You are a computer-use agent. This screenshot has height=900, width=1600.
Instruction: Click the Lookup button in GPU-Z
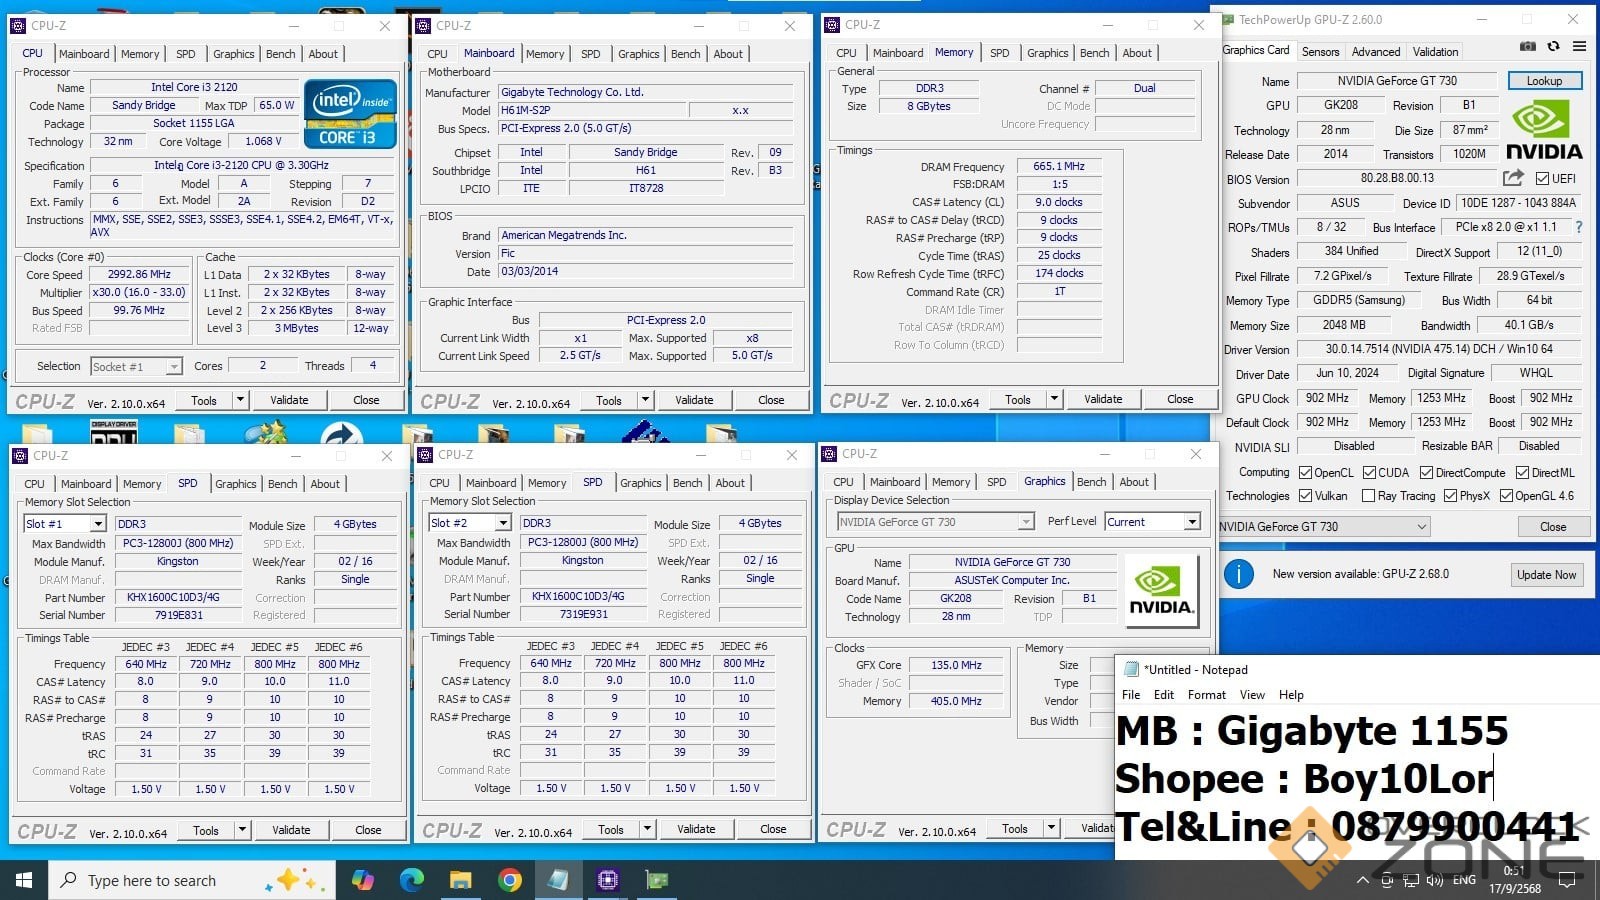click(1543, 81)
